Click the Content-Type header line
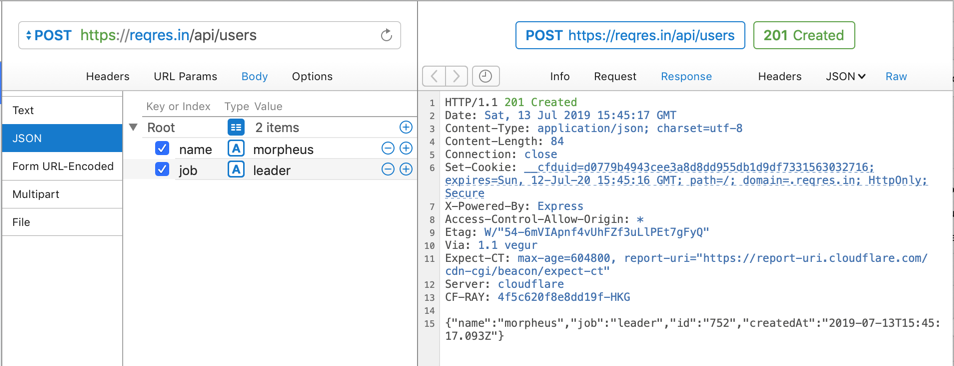This screenshot has height=366, width=954. pyautogui.click(x=594, y=128)
